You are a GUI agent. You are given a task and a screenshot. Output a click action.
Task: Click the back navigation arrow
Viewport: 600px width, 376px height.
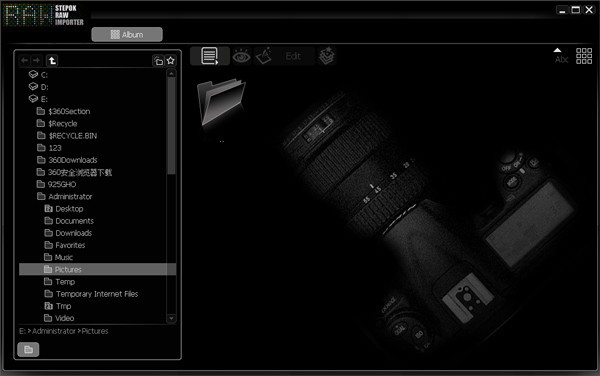pos(24,60)
